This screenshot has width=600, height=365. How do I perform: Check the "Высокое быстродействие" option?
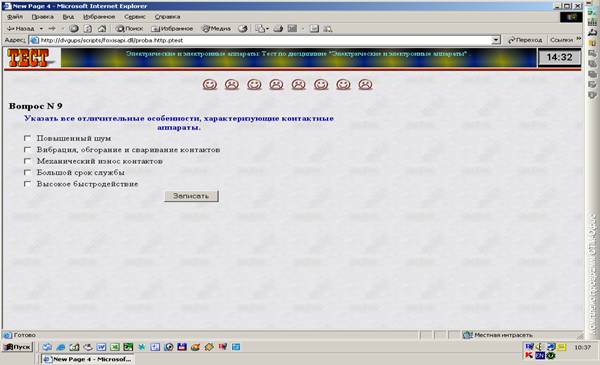[27, 184]
